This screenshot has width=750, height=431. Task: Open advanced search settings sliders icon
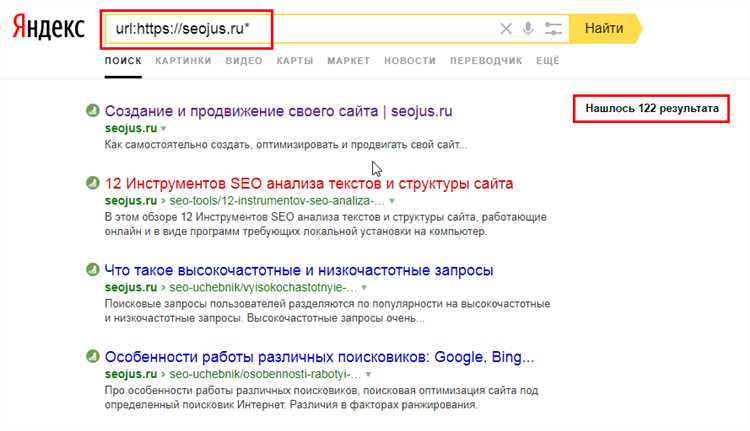(x=553, y=29)
